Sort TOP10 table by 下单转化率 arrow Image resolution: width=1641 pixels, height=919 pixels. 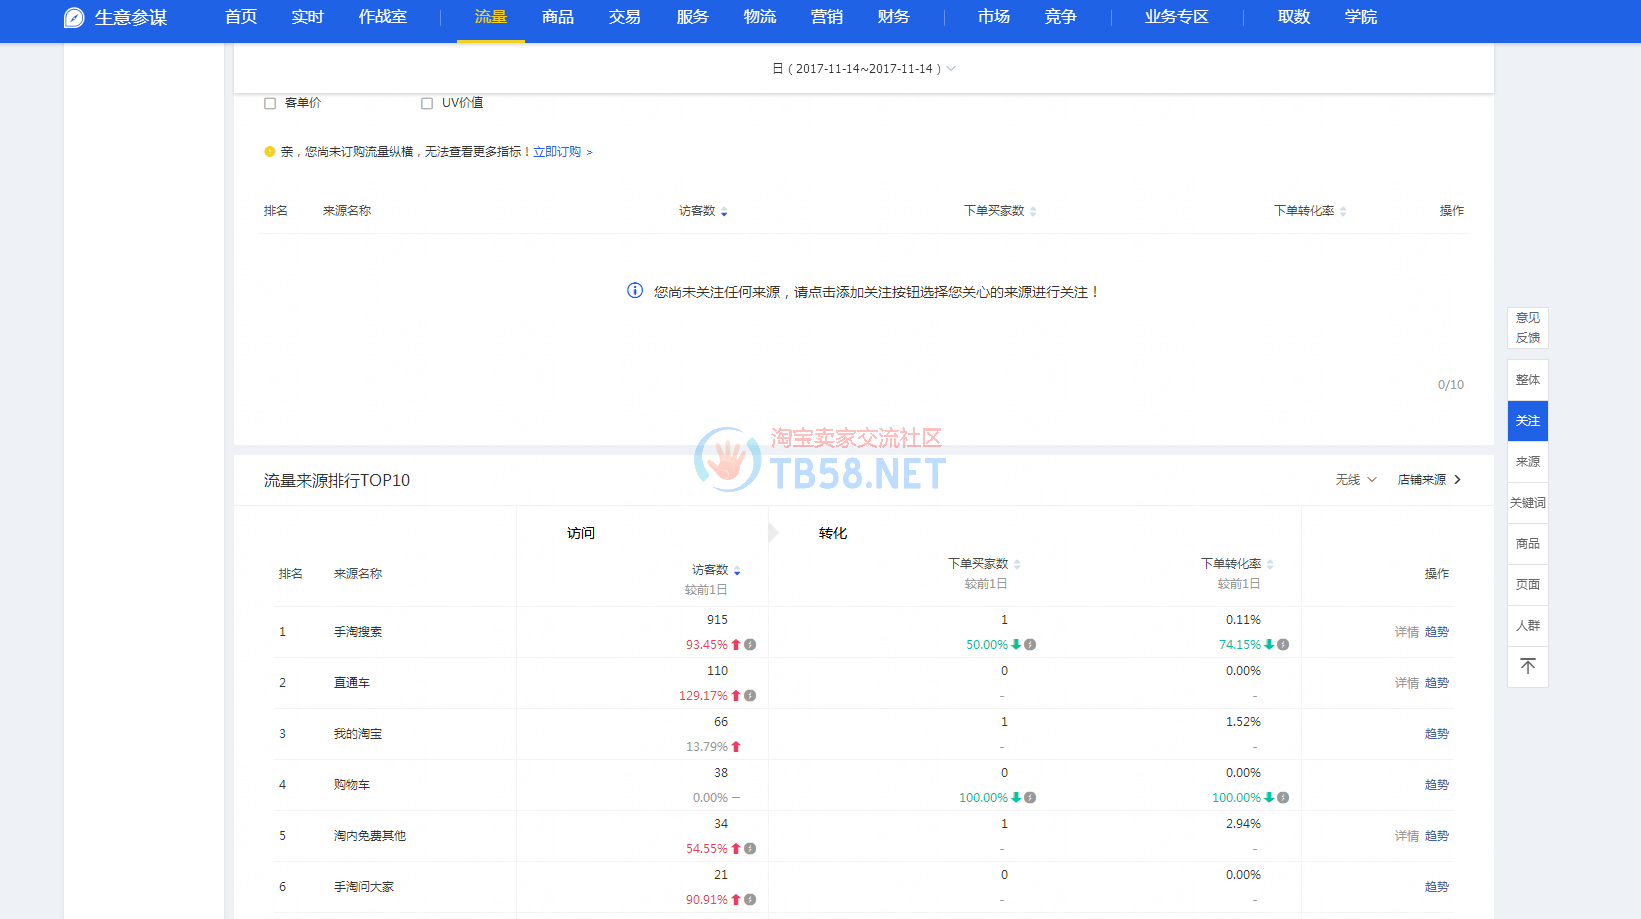click(x=1270, y=565)
